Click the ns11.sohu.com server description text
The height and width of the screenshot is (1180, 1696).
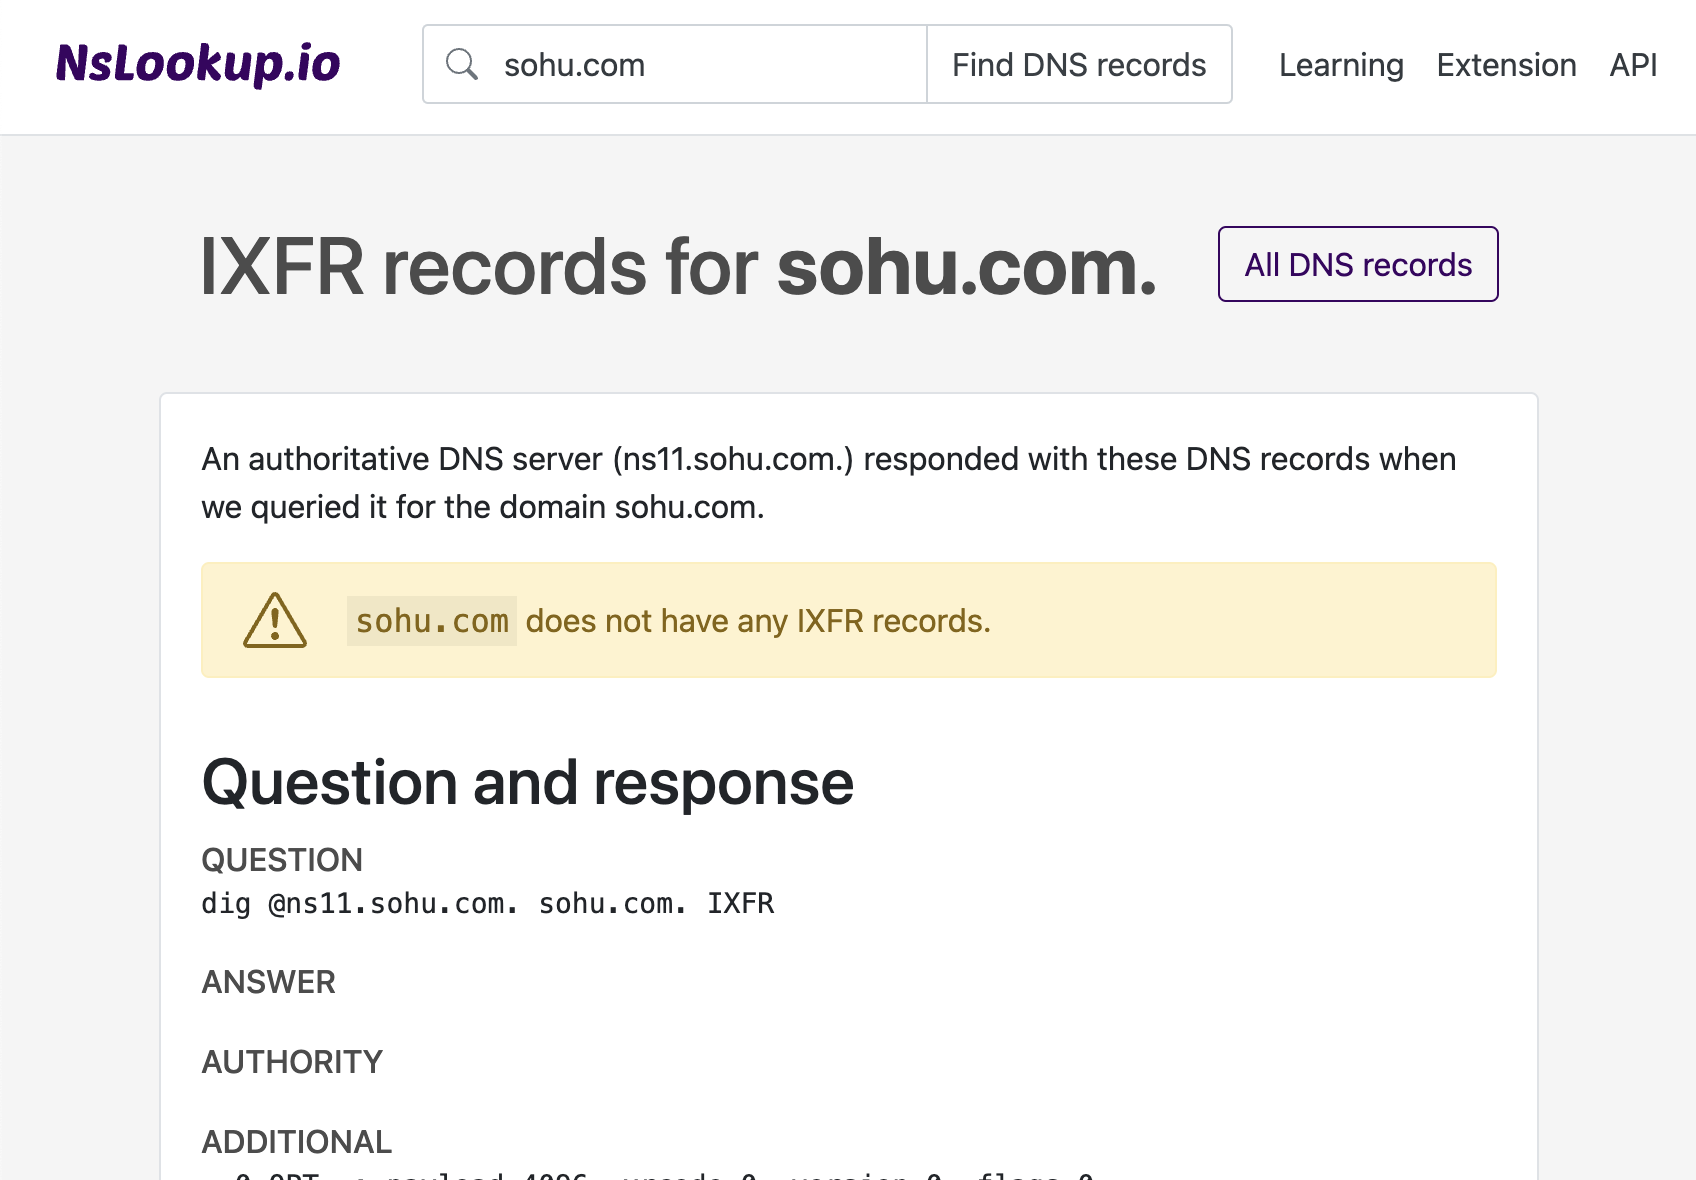click(828, 482)
